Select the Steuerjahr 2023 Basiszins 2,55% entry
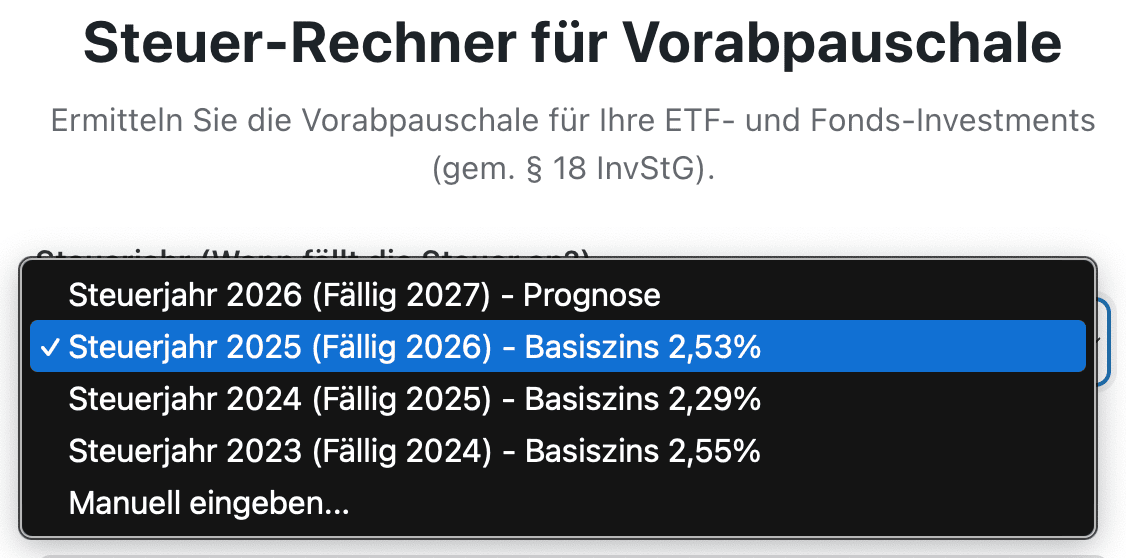 [x=414, y=451]
